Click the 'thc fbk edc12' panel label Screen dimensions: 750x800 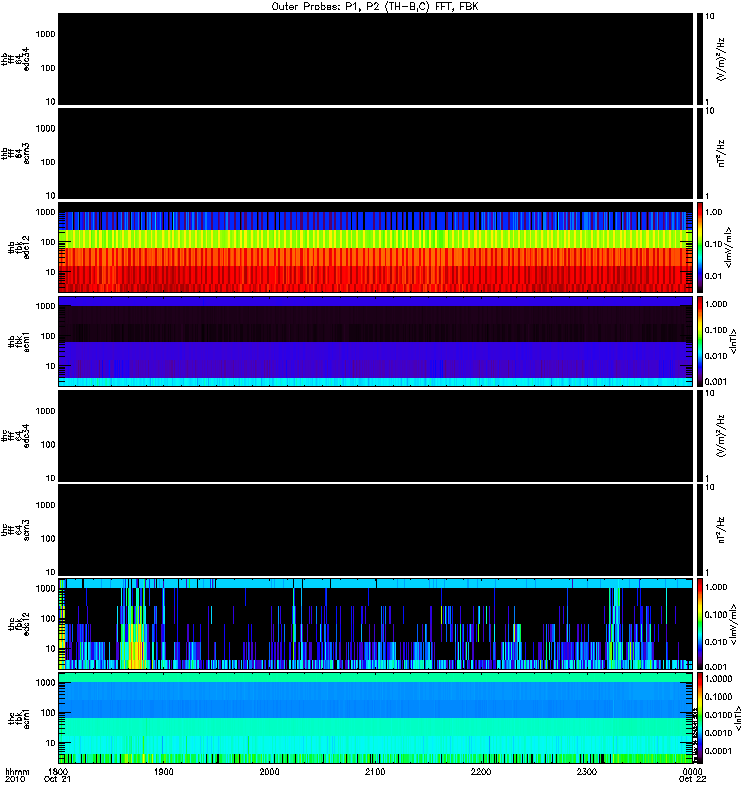pos(19,624)
